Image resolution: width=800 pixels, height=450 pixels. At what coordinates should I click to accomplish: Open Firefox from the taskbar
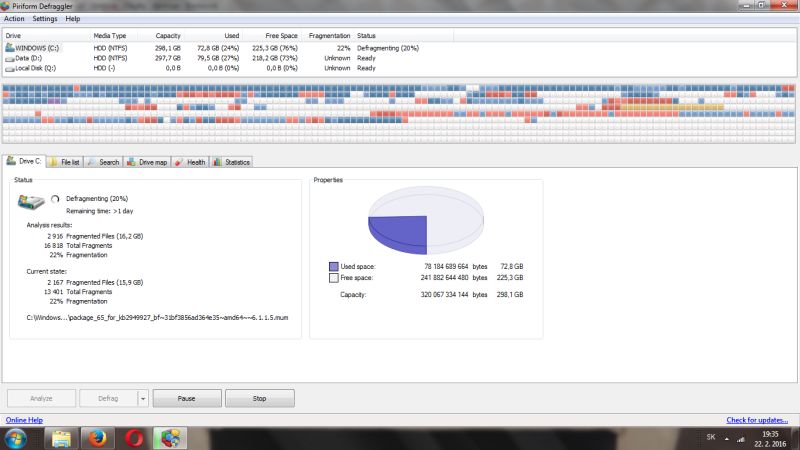(97, 439)
